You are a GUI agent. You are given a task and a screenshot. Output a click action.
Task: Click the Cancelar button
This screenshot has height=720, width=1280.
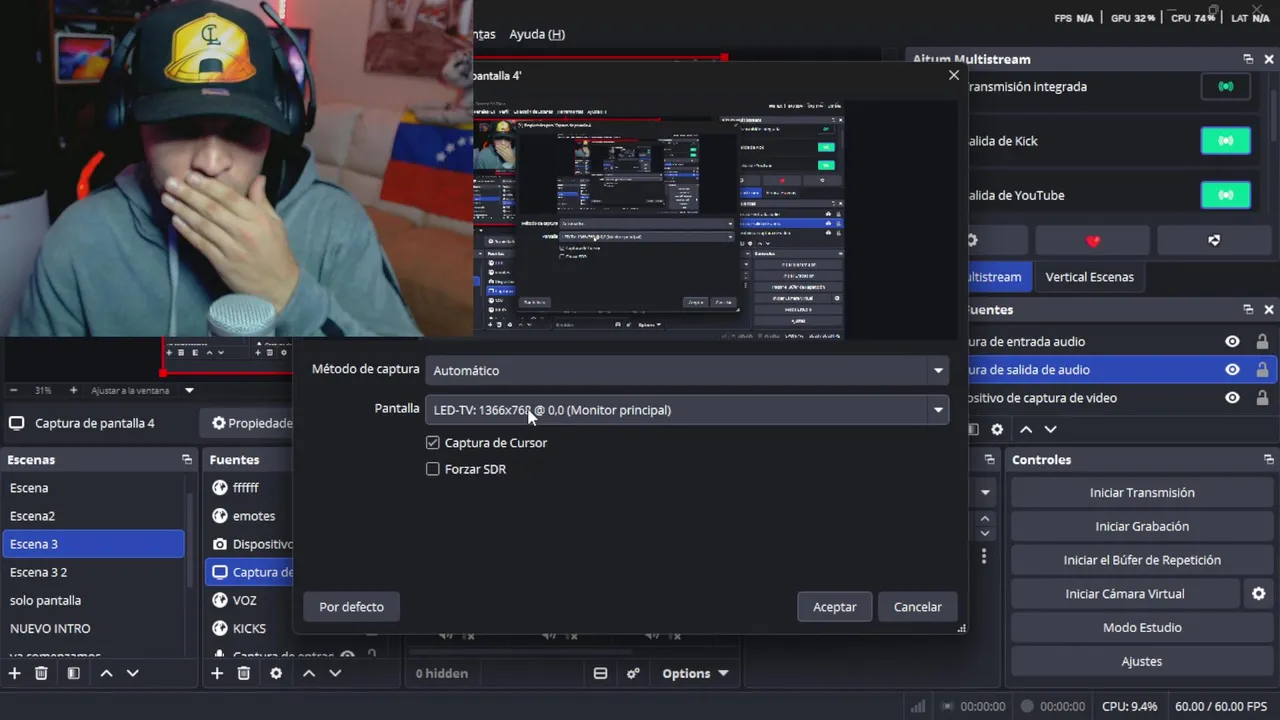click(917, 607)
